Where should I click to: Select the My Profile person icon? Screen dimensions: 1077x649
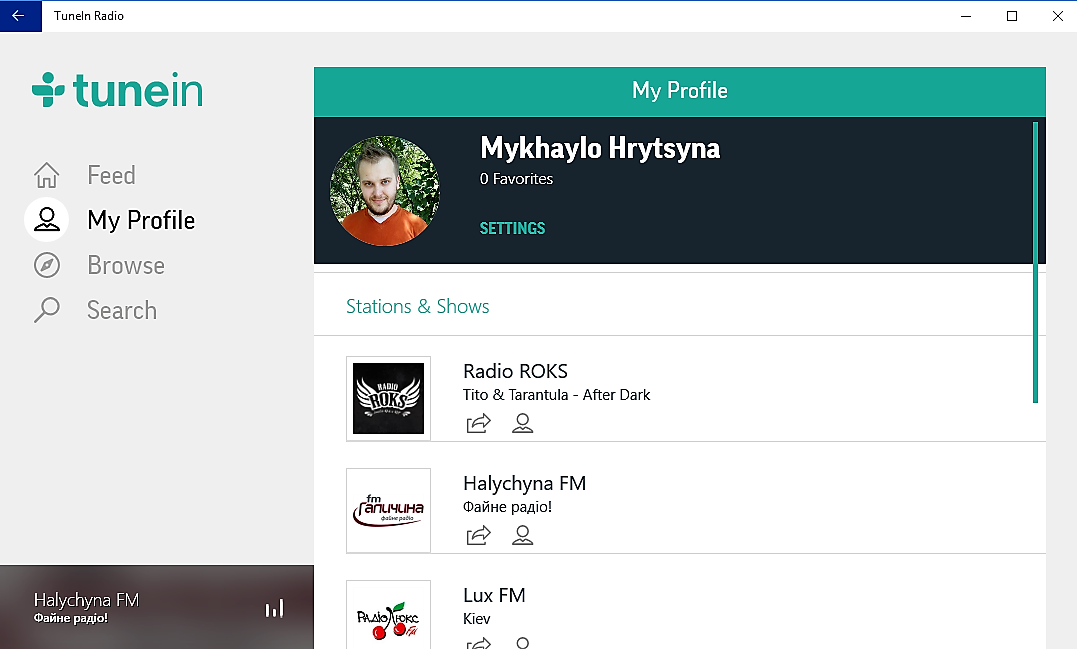coord(46,219)
